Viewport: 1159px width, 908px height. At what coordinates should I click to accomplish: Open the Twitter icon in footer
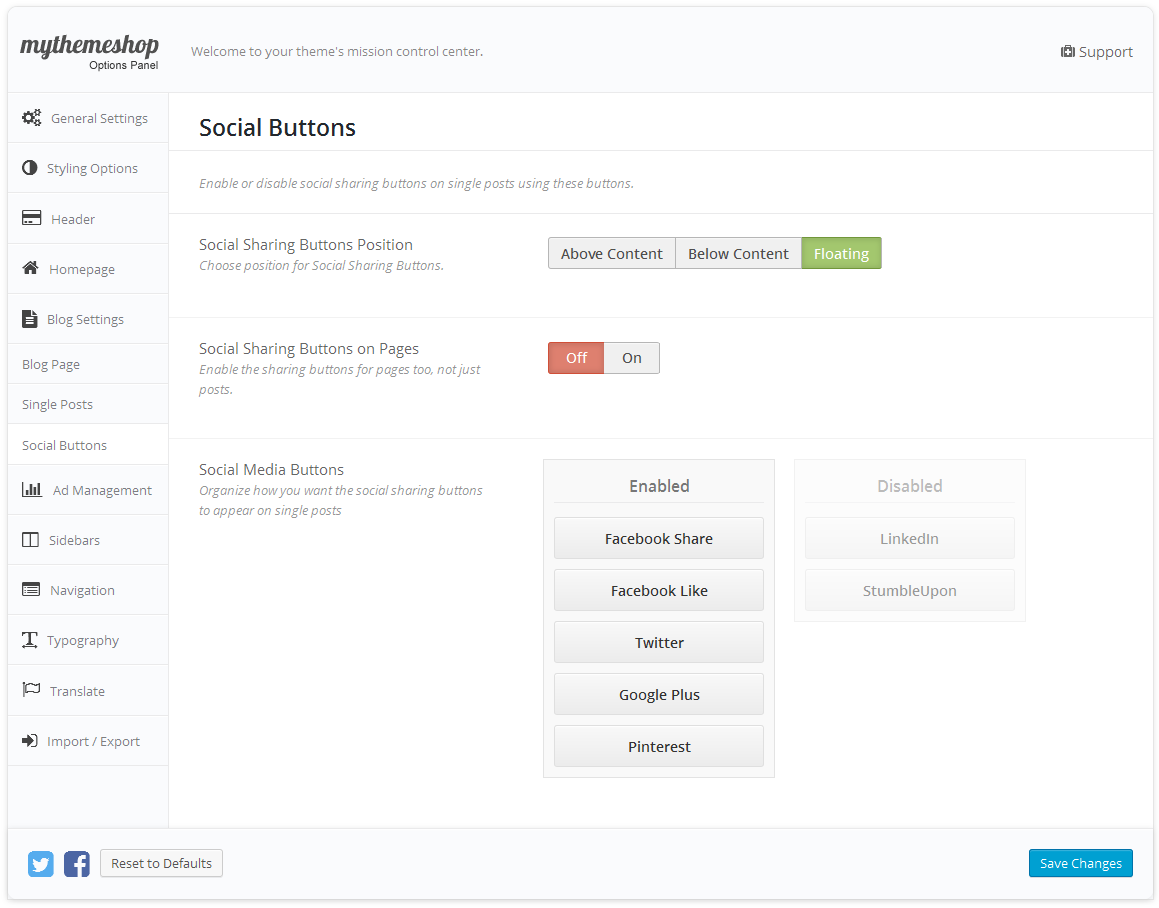pyautogui.click(x=41, y=864)
